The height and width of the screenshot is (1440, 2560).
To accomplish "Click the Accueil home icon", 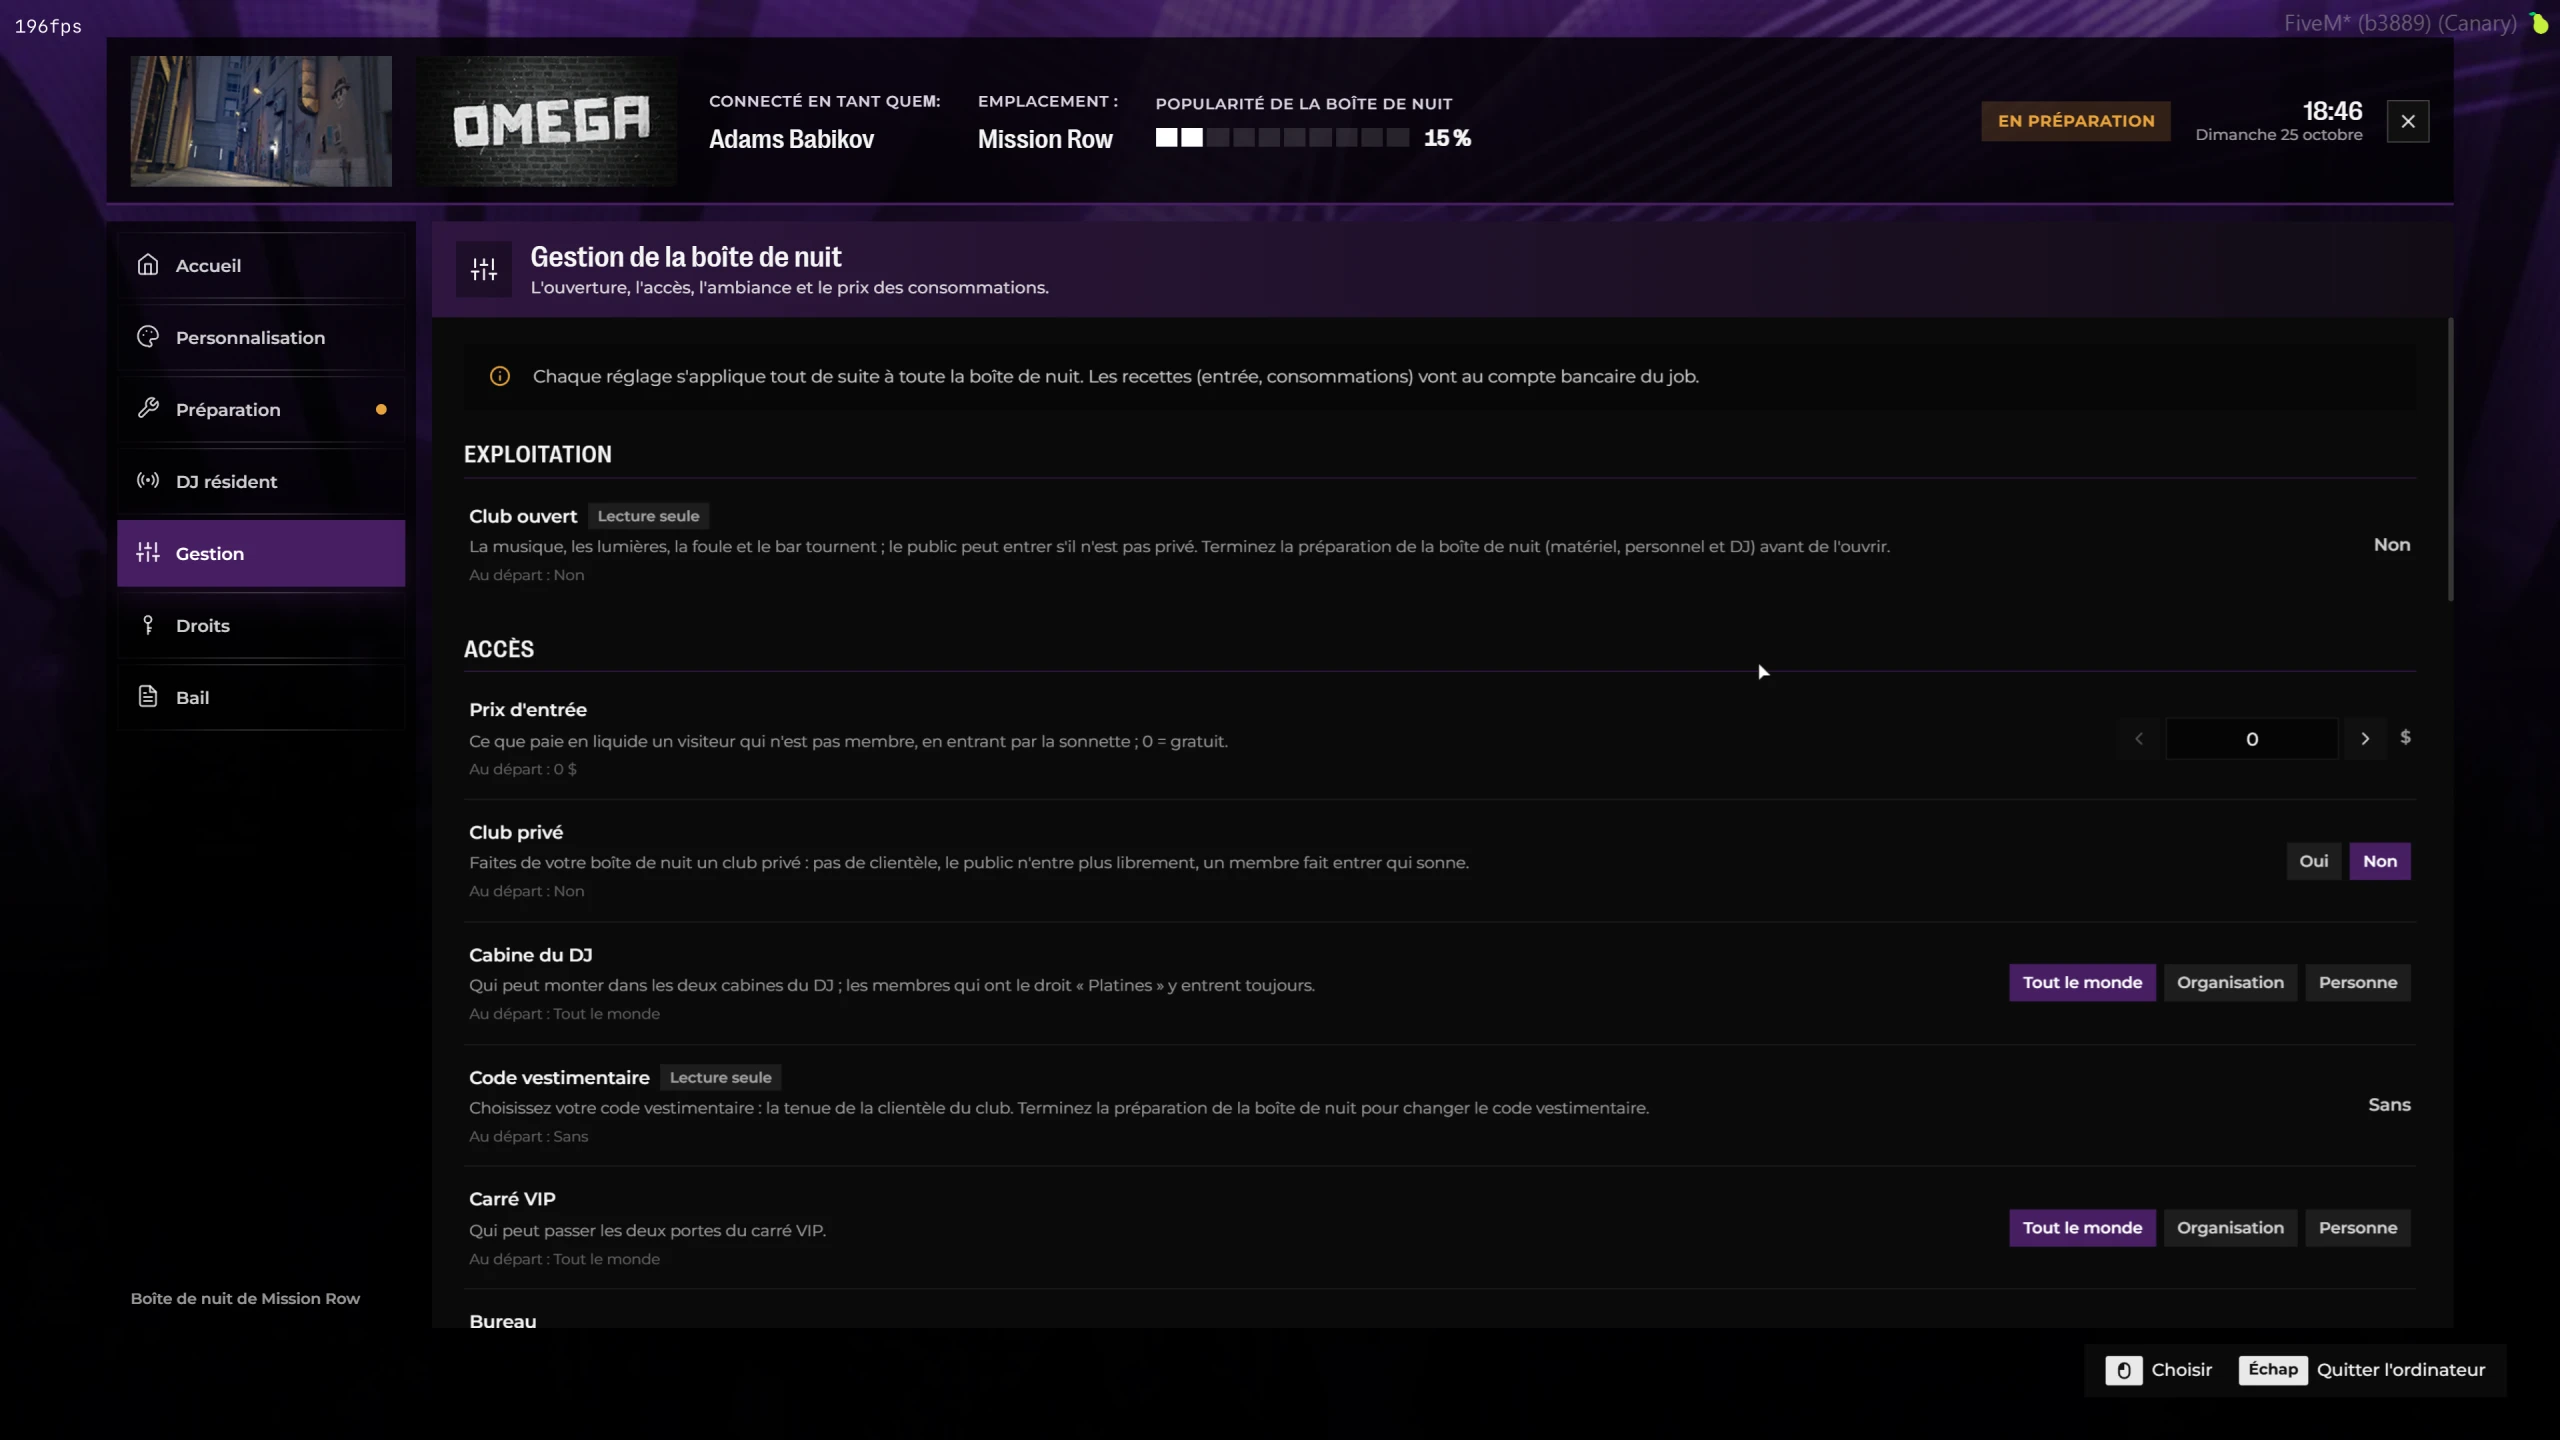I will click(148, 265).
